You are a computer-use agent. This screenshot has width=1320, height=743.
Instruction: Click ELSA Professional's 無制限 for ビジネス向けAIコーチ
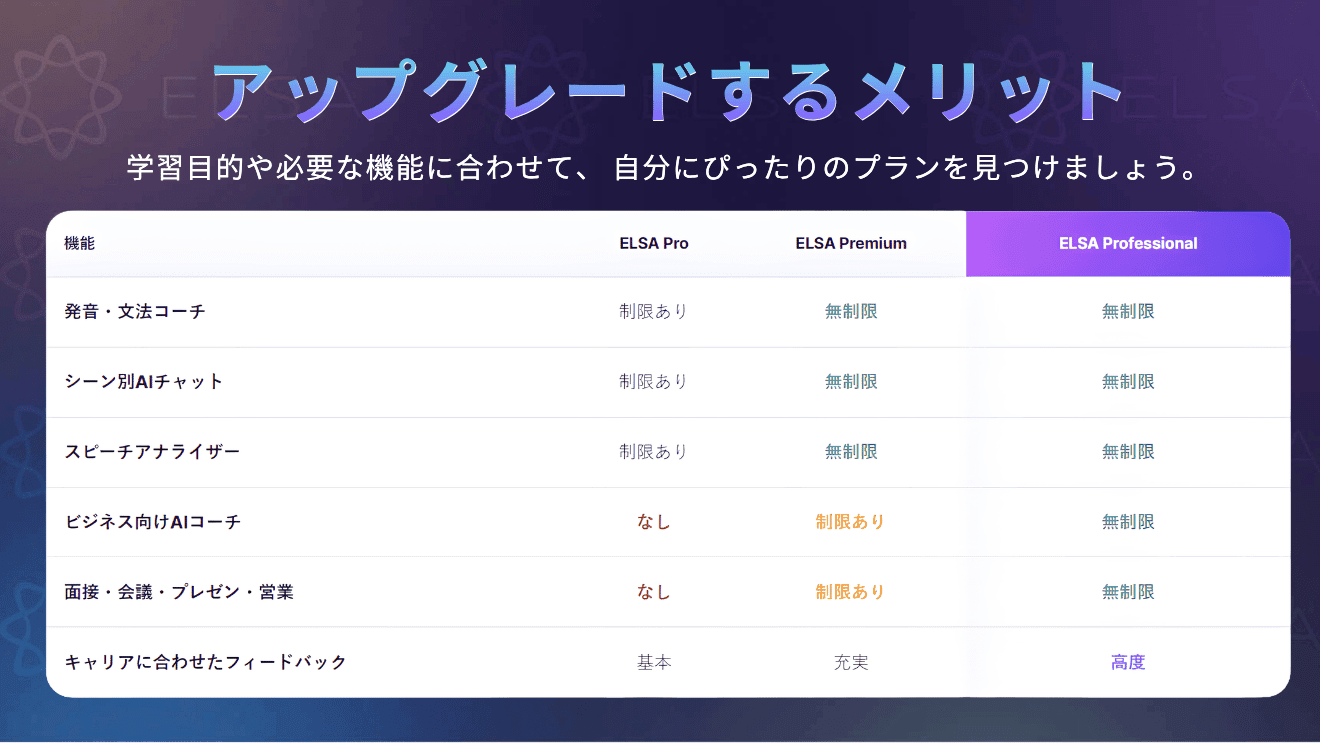(1128, 522)
